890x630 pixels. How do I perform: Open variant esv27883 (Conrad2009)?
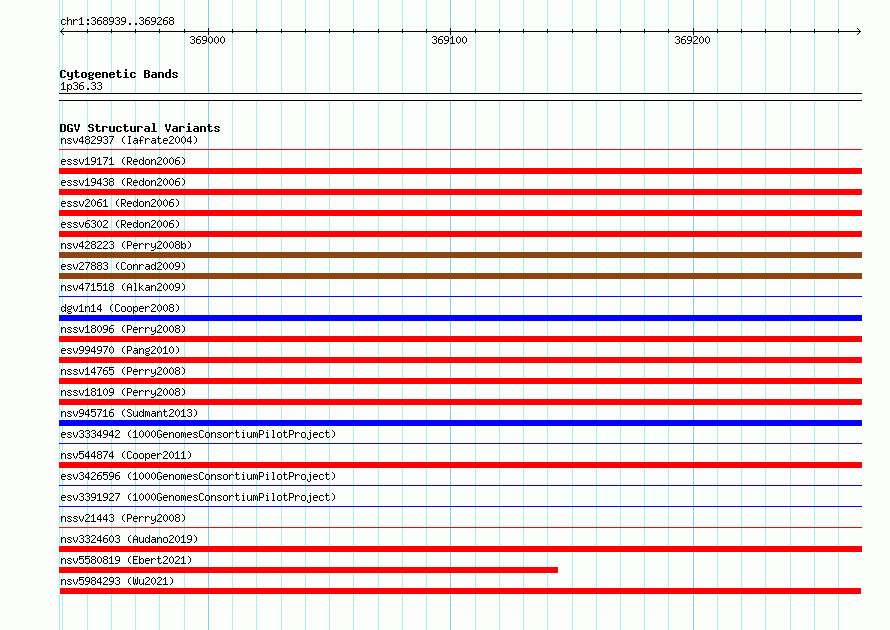coord(123,266)
